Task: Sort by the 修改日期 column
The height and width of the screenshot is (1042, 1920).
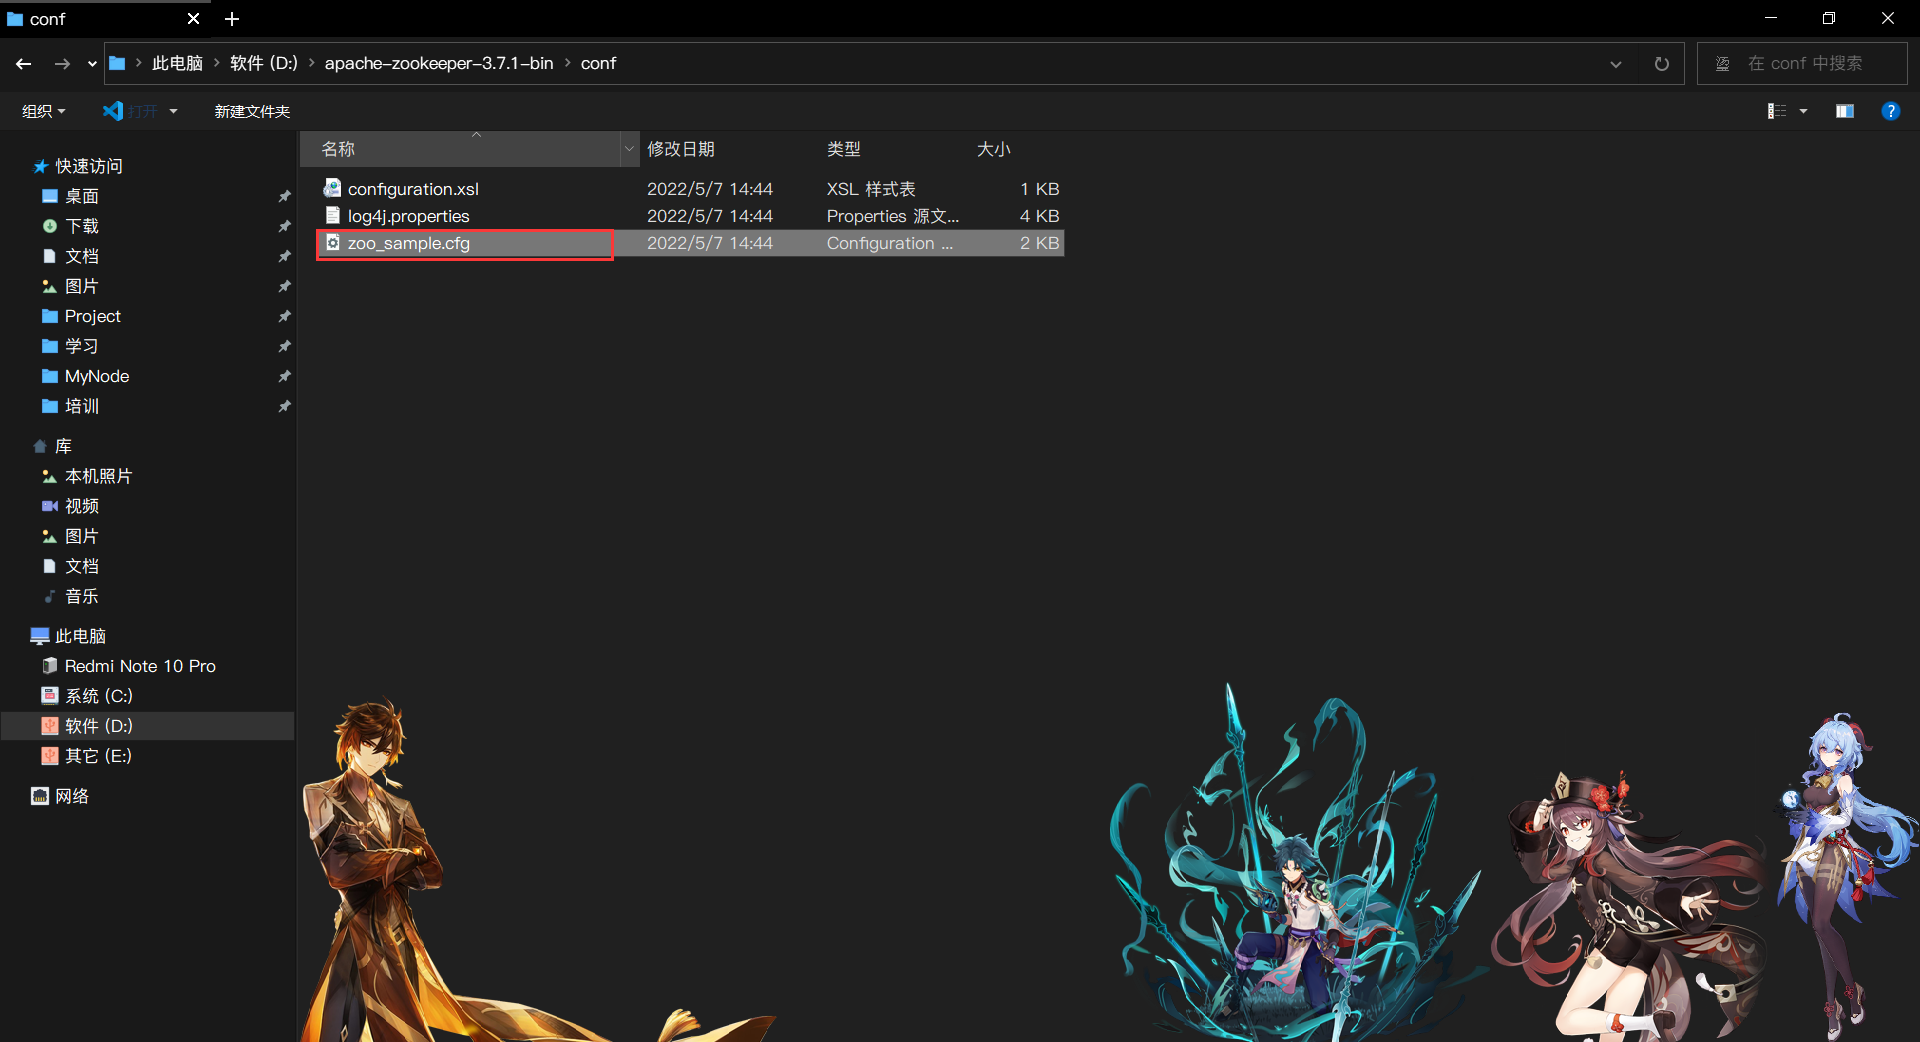Action: [x=681, y=149]
